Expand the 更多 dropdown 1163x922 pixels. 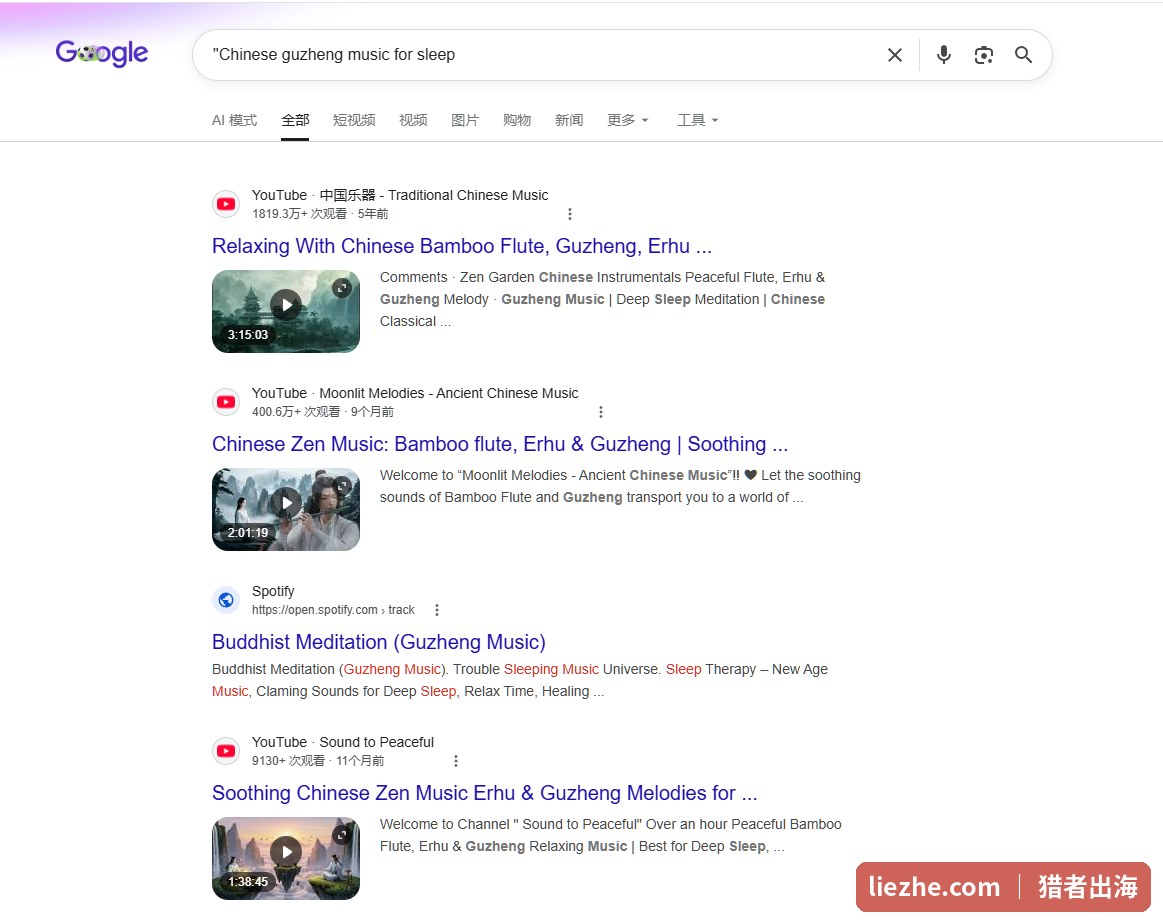627,120
